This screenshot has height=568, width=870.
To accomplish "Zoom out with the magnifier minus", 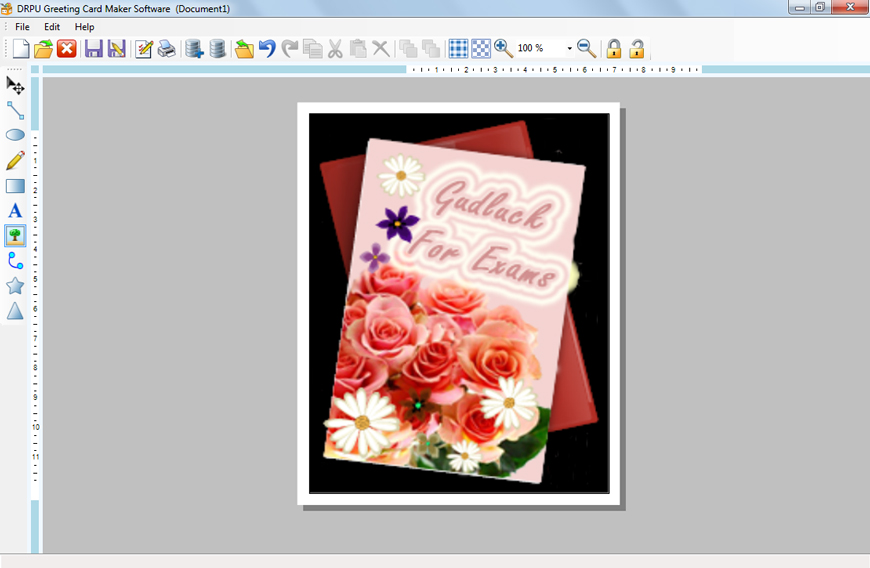I will (586, 49).
